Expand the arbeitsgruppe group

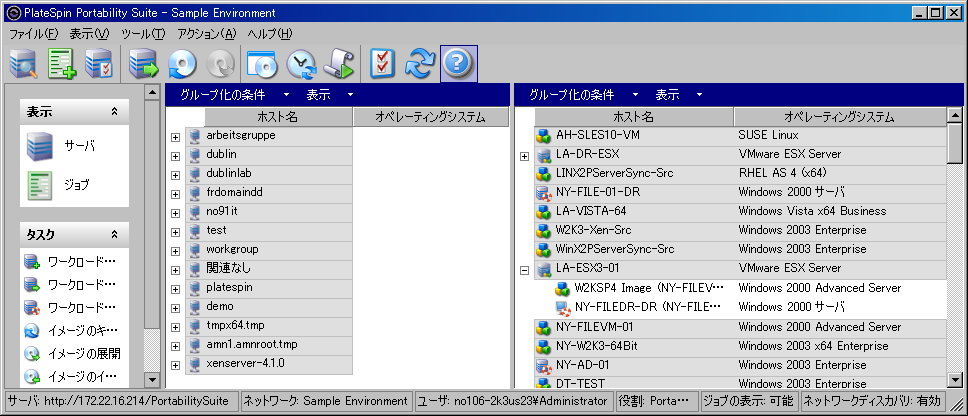pos(176,138)
